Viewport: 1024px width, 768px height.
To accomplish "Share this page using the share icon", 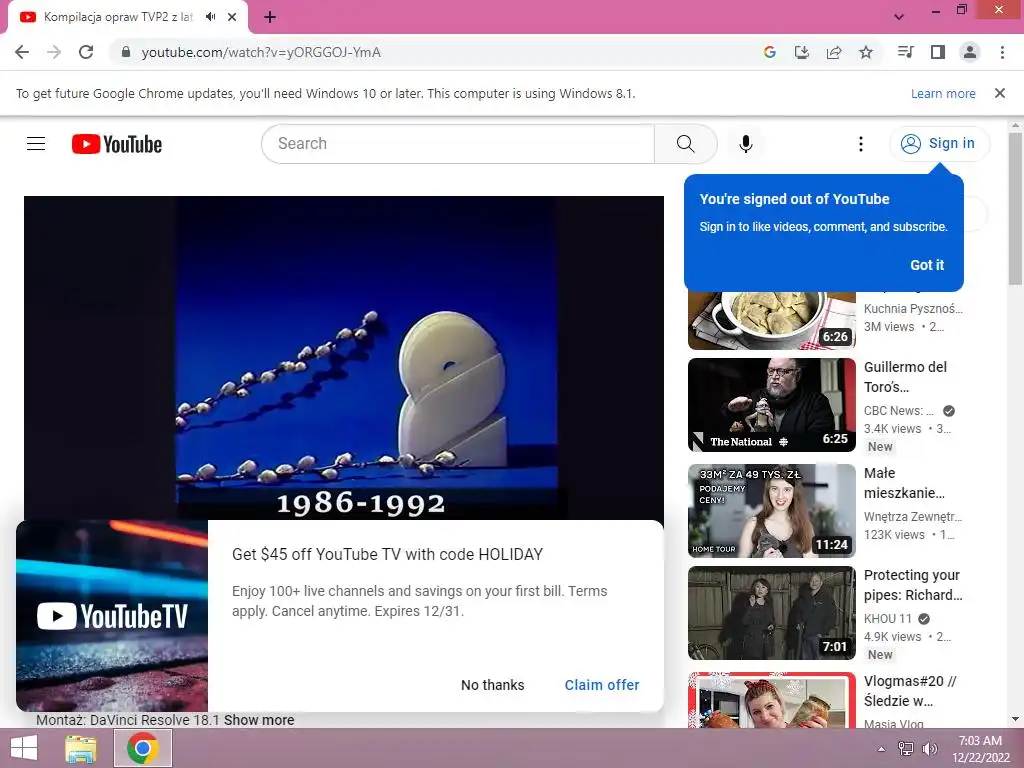I will (834, 52).
